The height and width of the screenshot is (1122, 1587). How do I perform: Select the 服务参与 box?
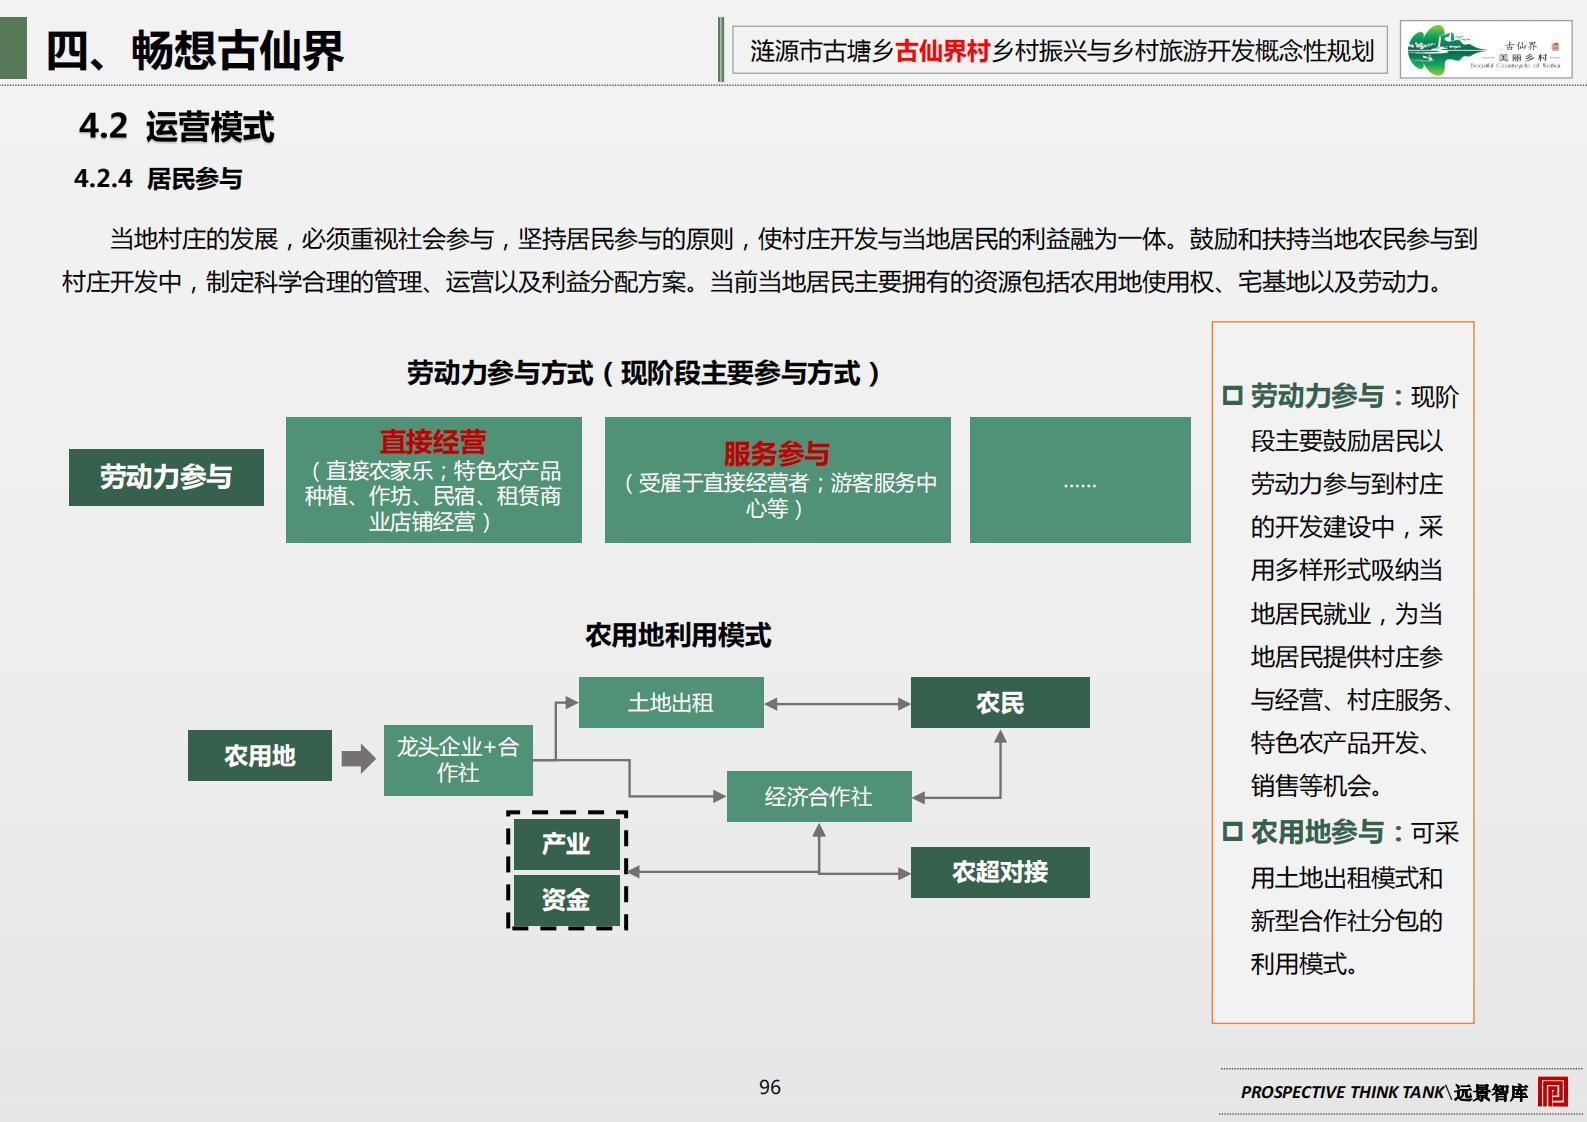[x=777, y=480]
